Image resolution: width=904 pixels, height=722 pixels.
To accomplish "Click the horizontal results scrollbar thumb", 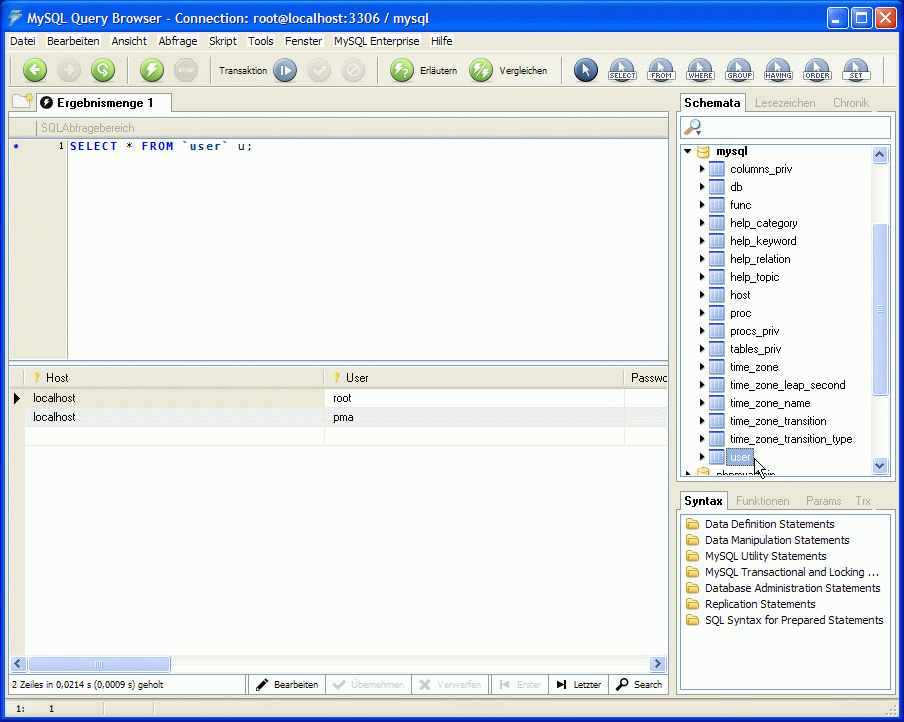I will tap(99, 664).
